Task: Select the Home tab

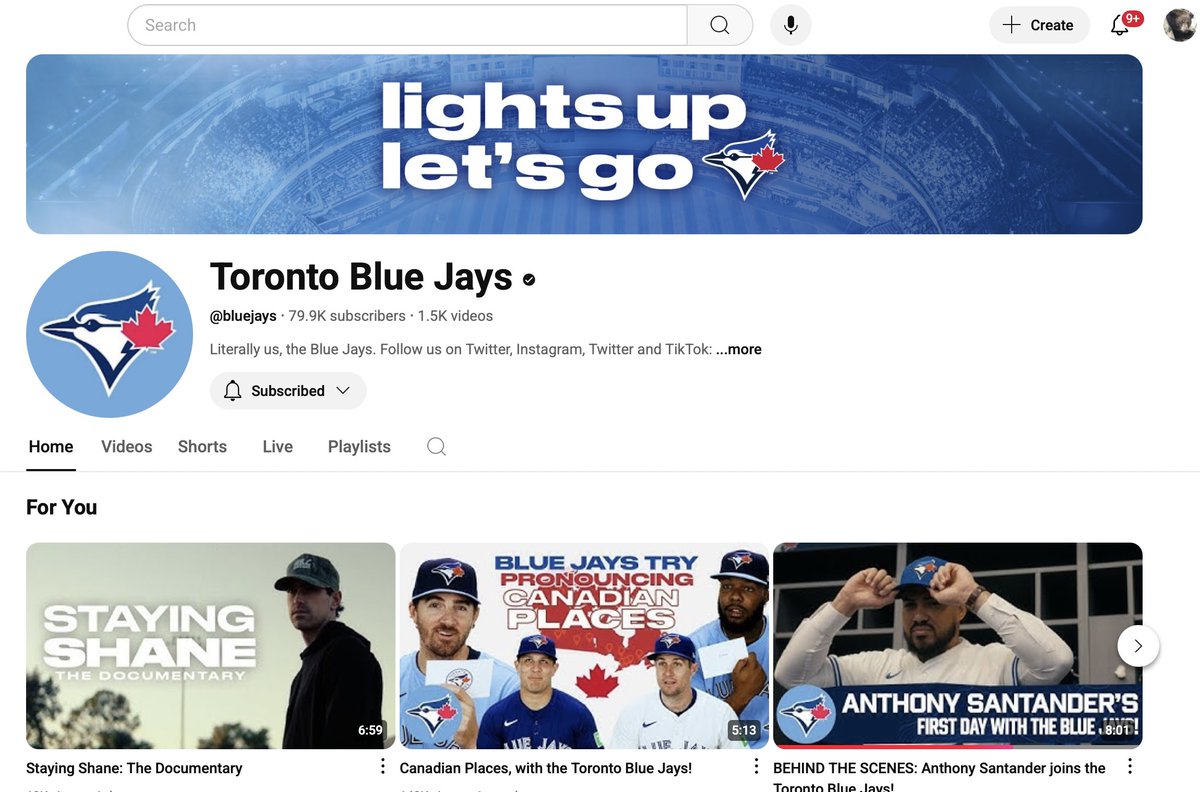Action: click(x=51, y=447)
